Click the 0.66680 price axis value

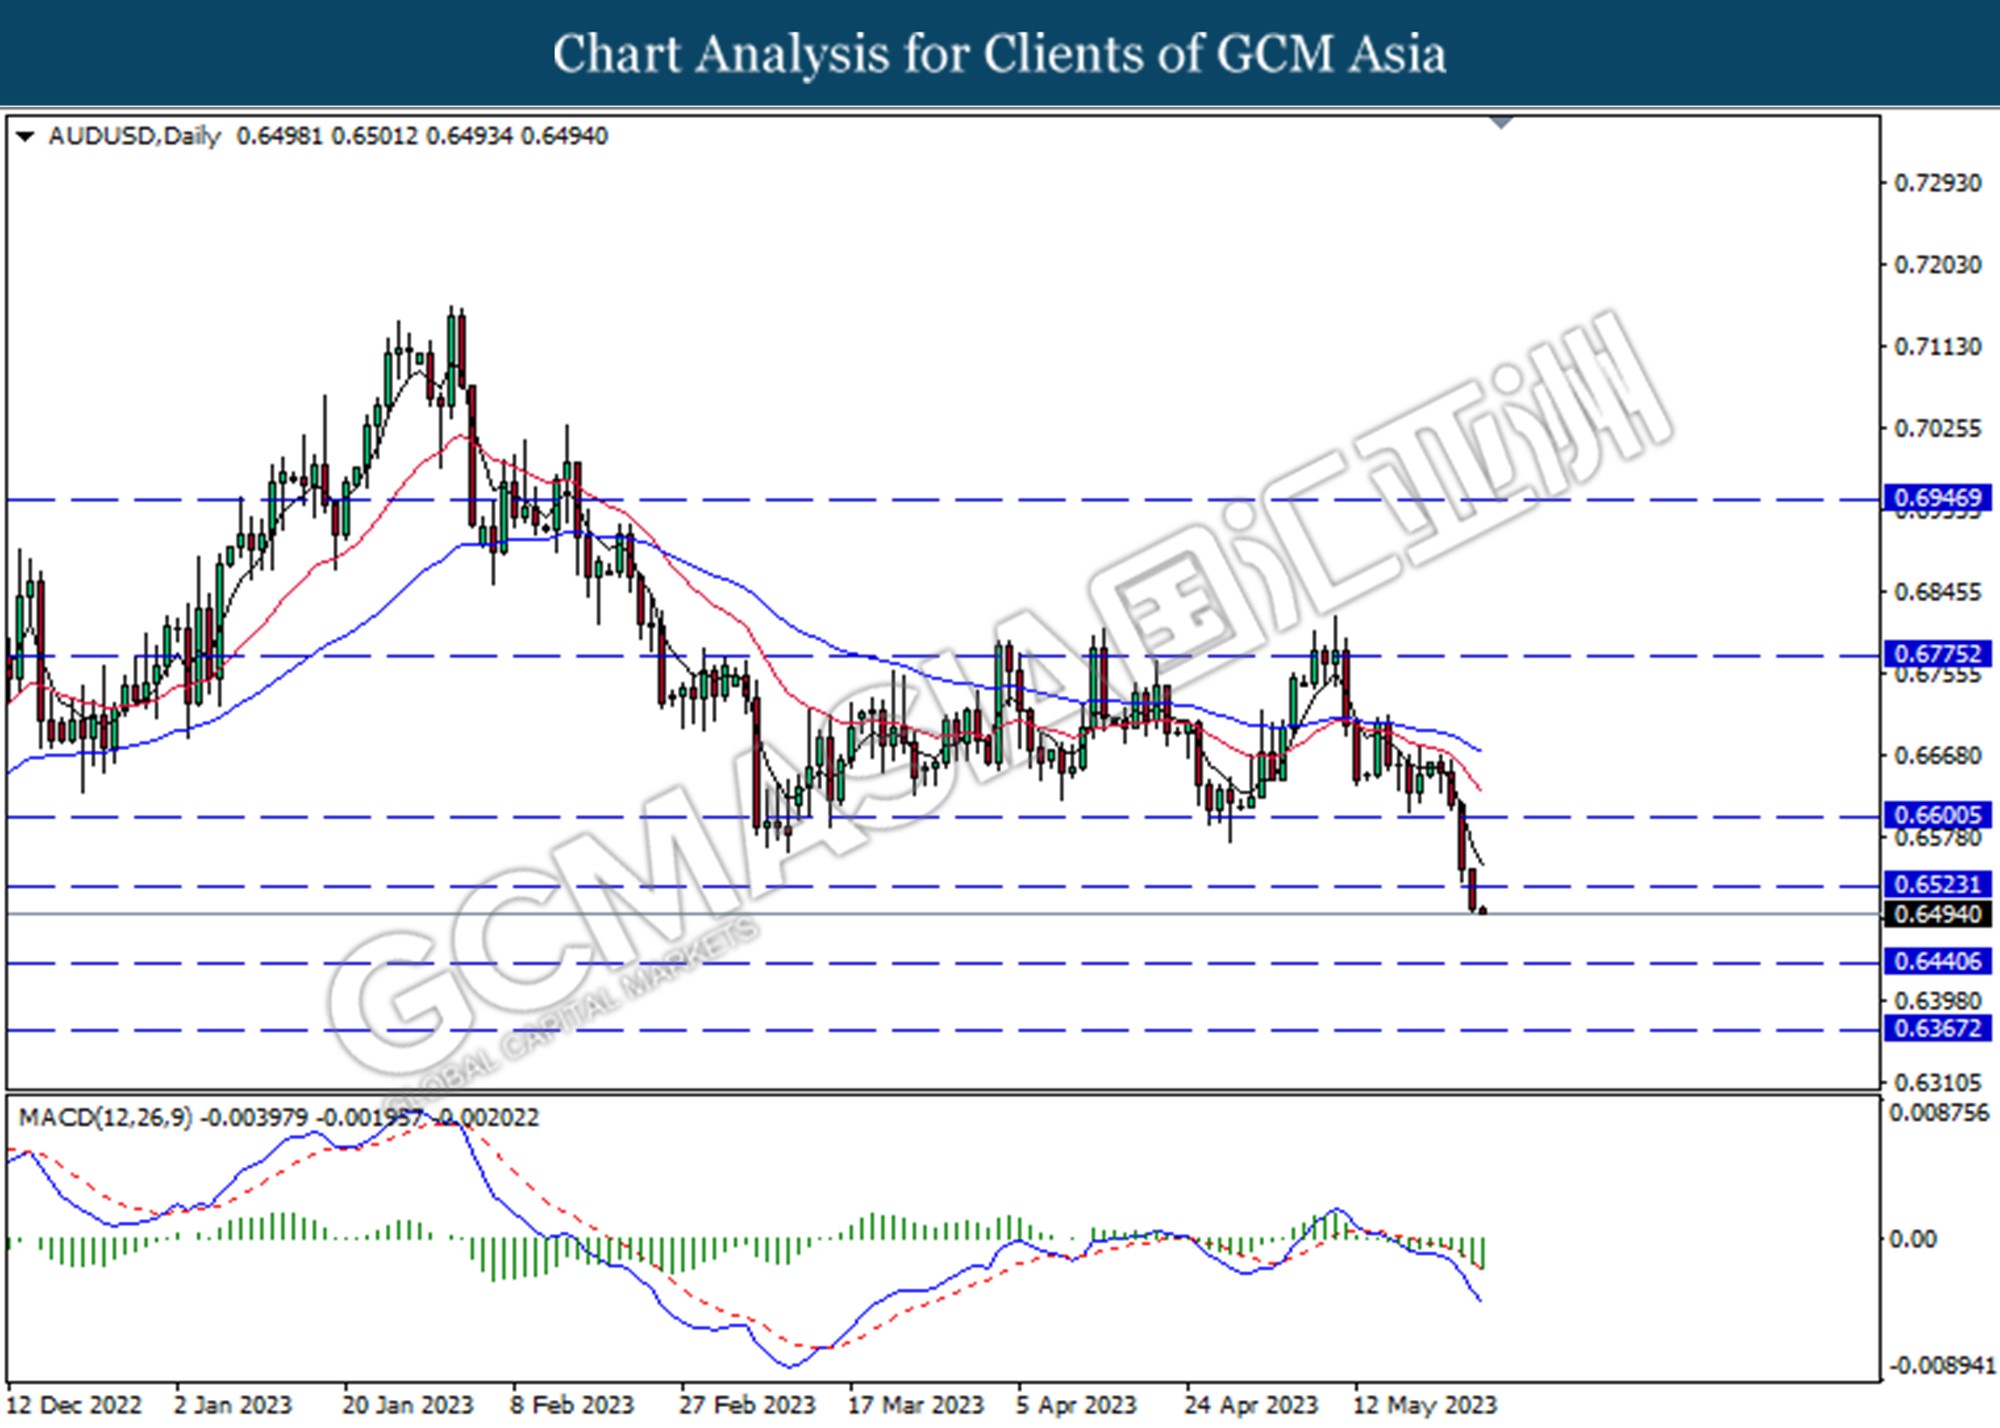(x=1937, y=755)
